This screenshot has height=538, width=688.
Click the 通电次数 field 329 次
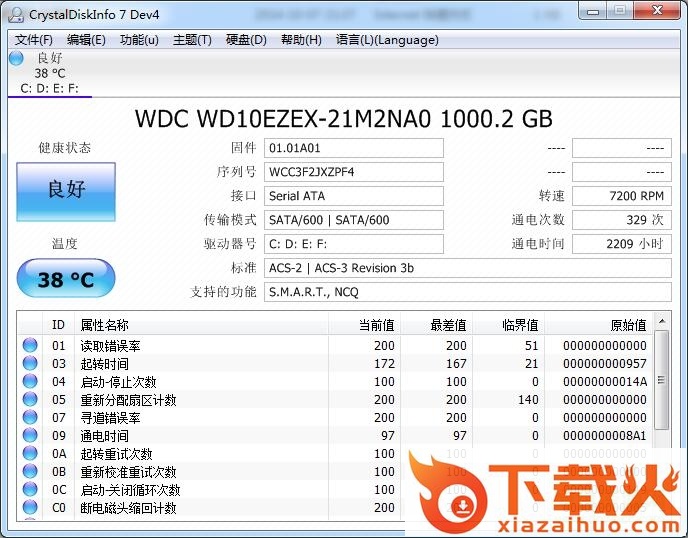[x=622, y=220]
